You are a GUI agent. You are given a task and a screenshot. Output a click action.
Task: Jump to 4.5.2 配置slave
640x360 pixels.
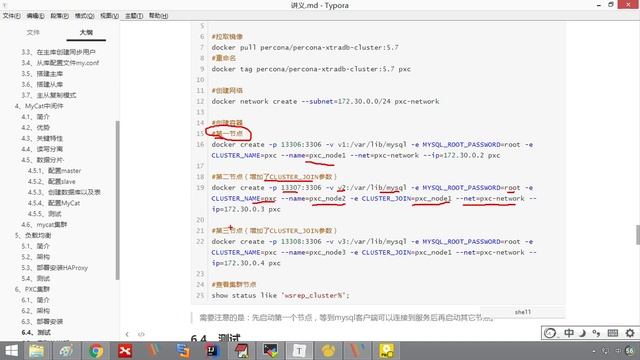click(x=51, y=181)
